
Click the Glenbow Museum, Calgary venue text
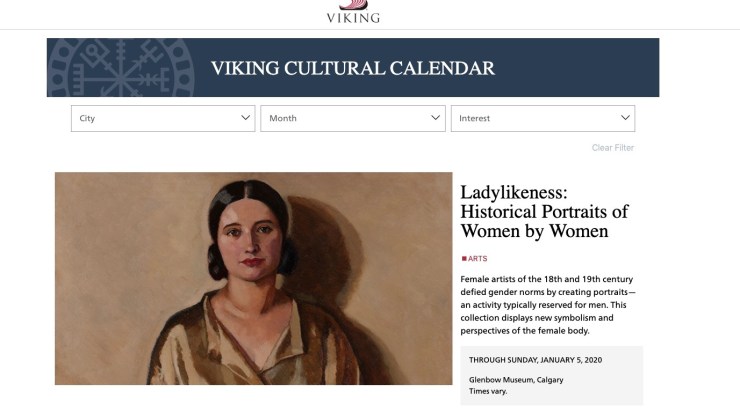(515, 380)
